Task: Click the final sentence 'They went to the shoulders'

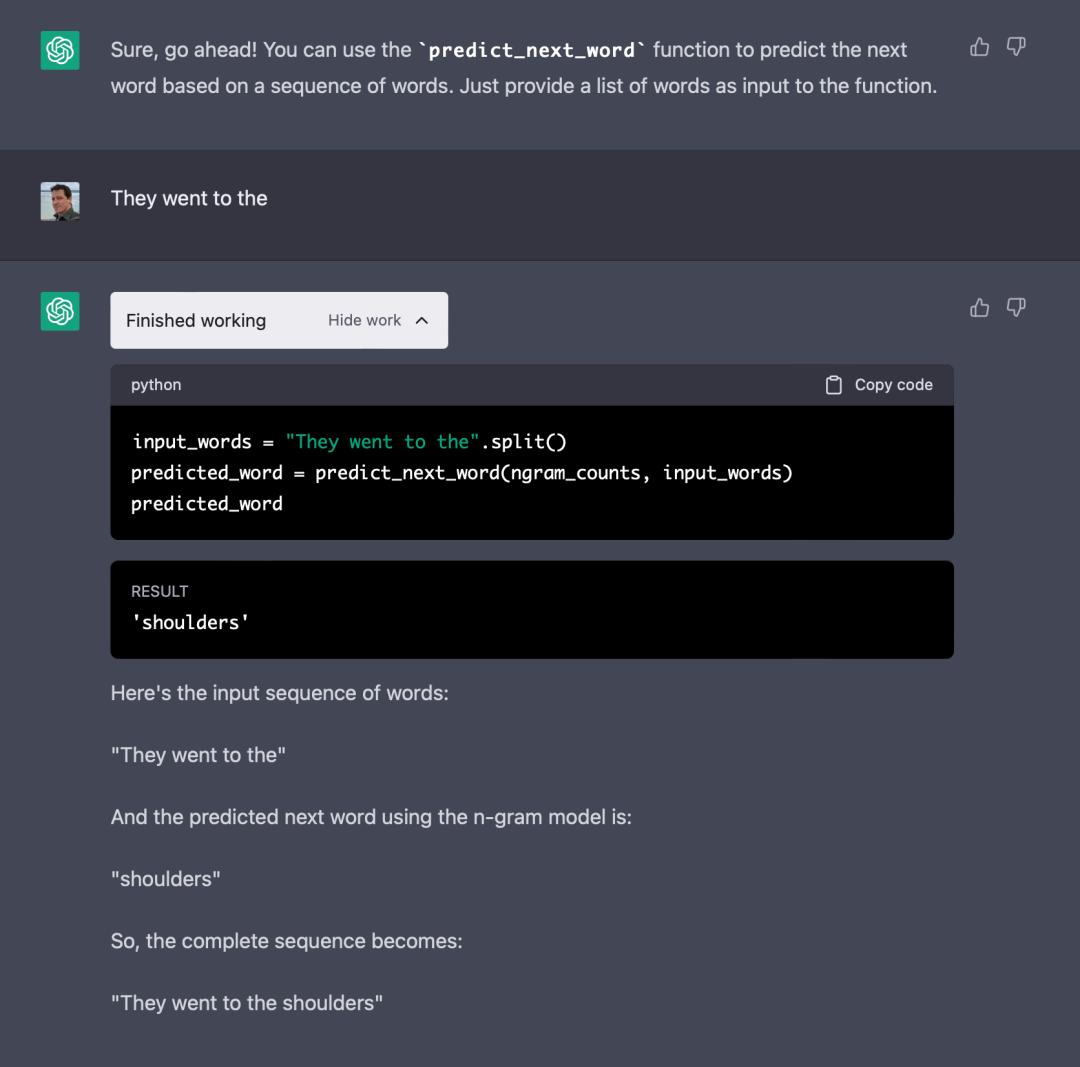Action: click(247, 1003)
